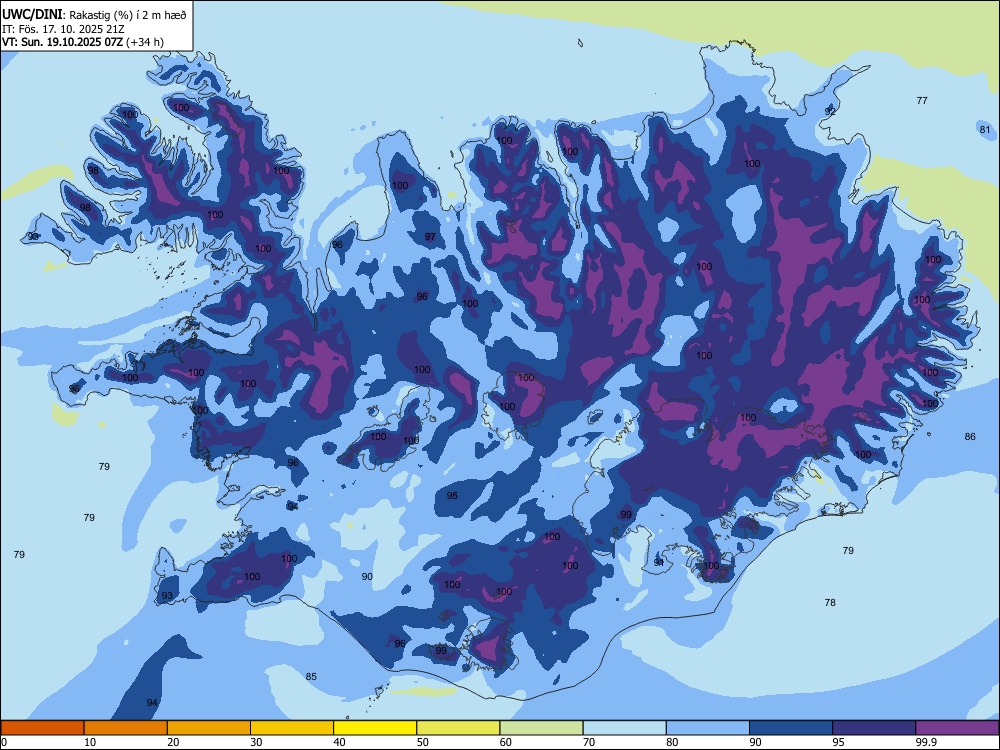Image resolution: width=1000 pixels, height=750 pixels.
Task: Click the bright yellow 40–50 legend swatch
Action: tap(375, 728)
